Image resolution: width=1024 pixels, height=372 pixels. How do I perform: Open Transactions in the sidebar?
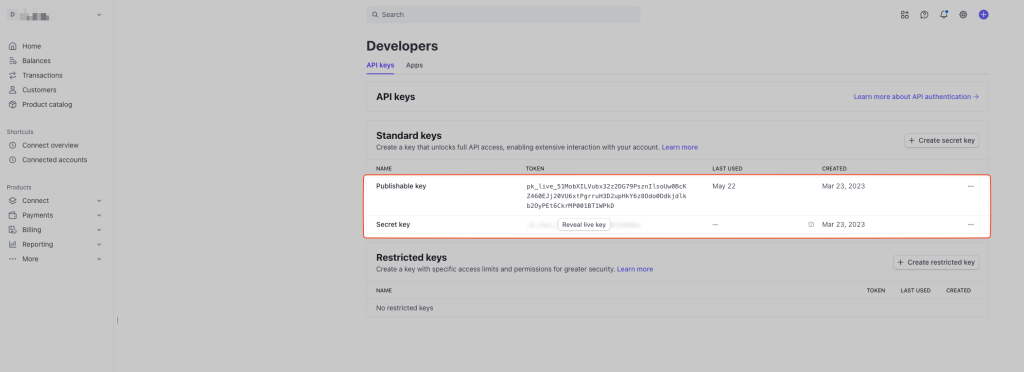pyautogui.click(x=42, y=75)
